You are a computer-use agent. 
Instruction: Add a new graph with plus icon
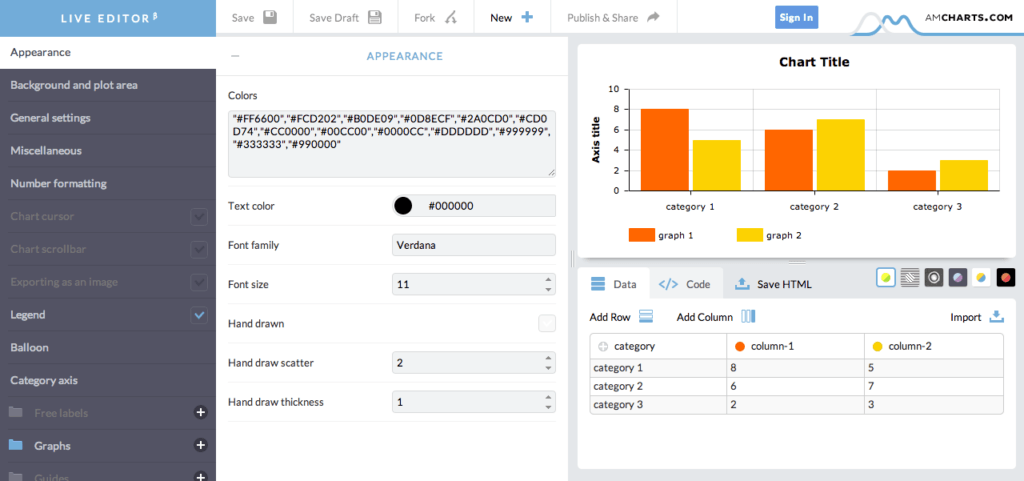click(201, 445)
